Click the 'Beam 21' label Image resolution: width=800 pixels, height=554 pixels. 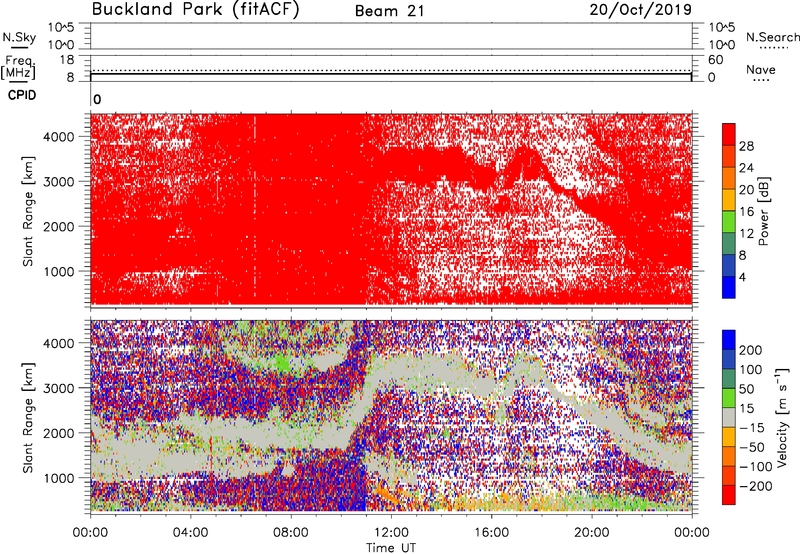389,11
